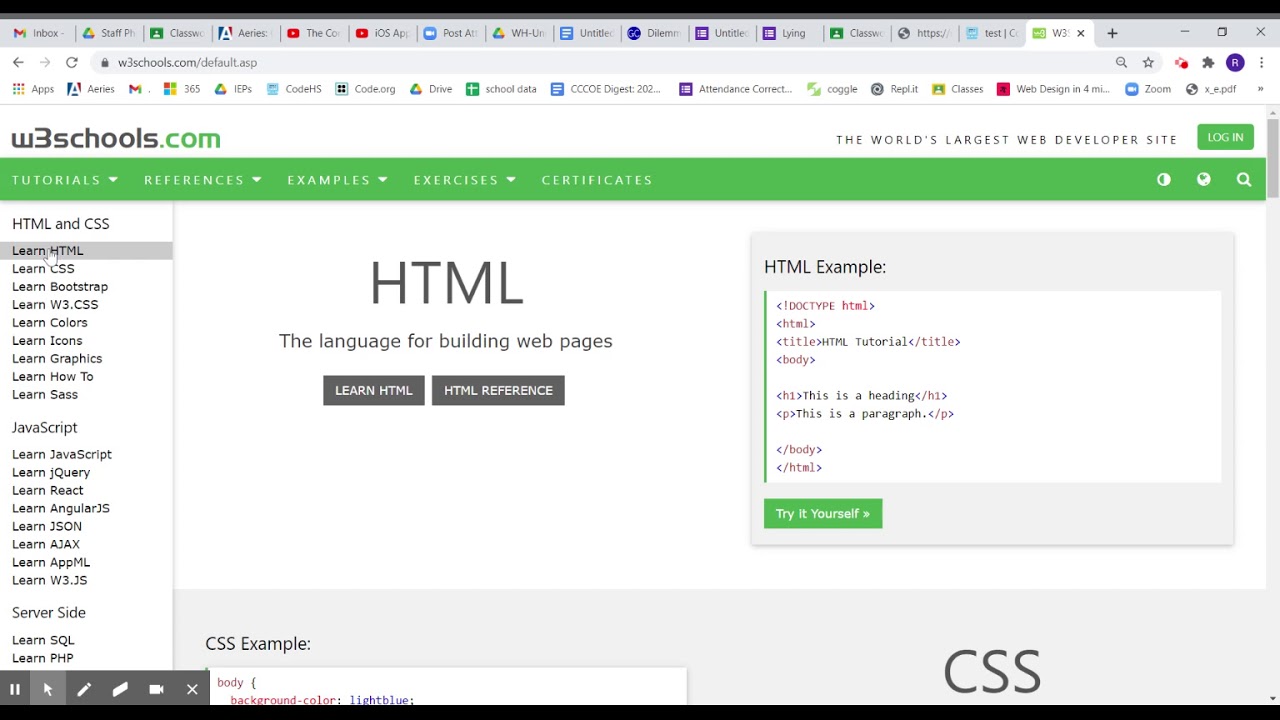Image resolution: width=1280 pixels, height=720 pixels.
Task: Open Learn JSON link
Action: coord(47,527)
